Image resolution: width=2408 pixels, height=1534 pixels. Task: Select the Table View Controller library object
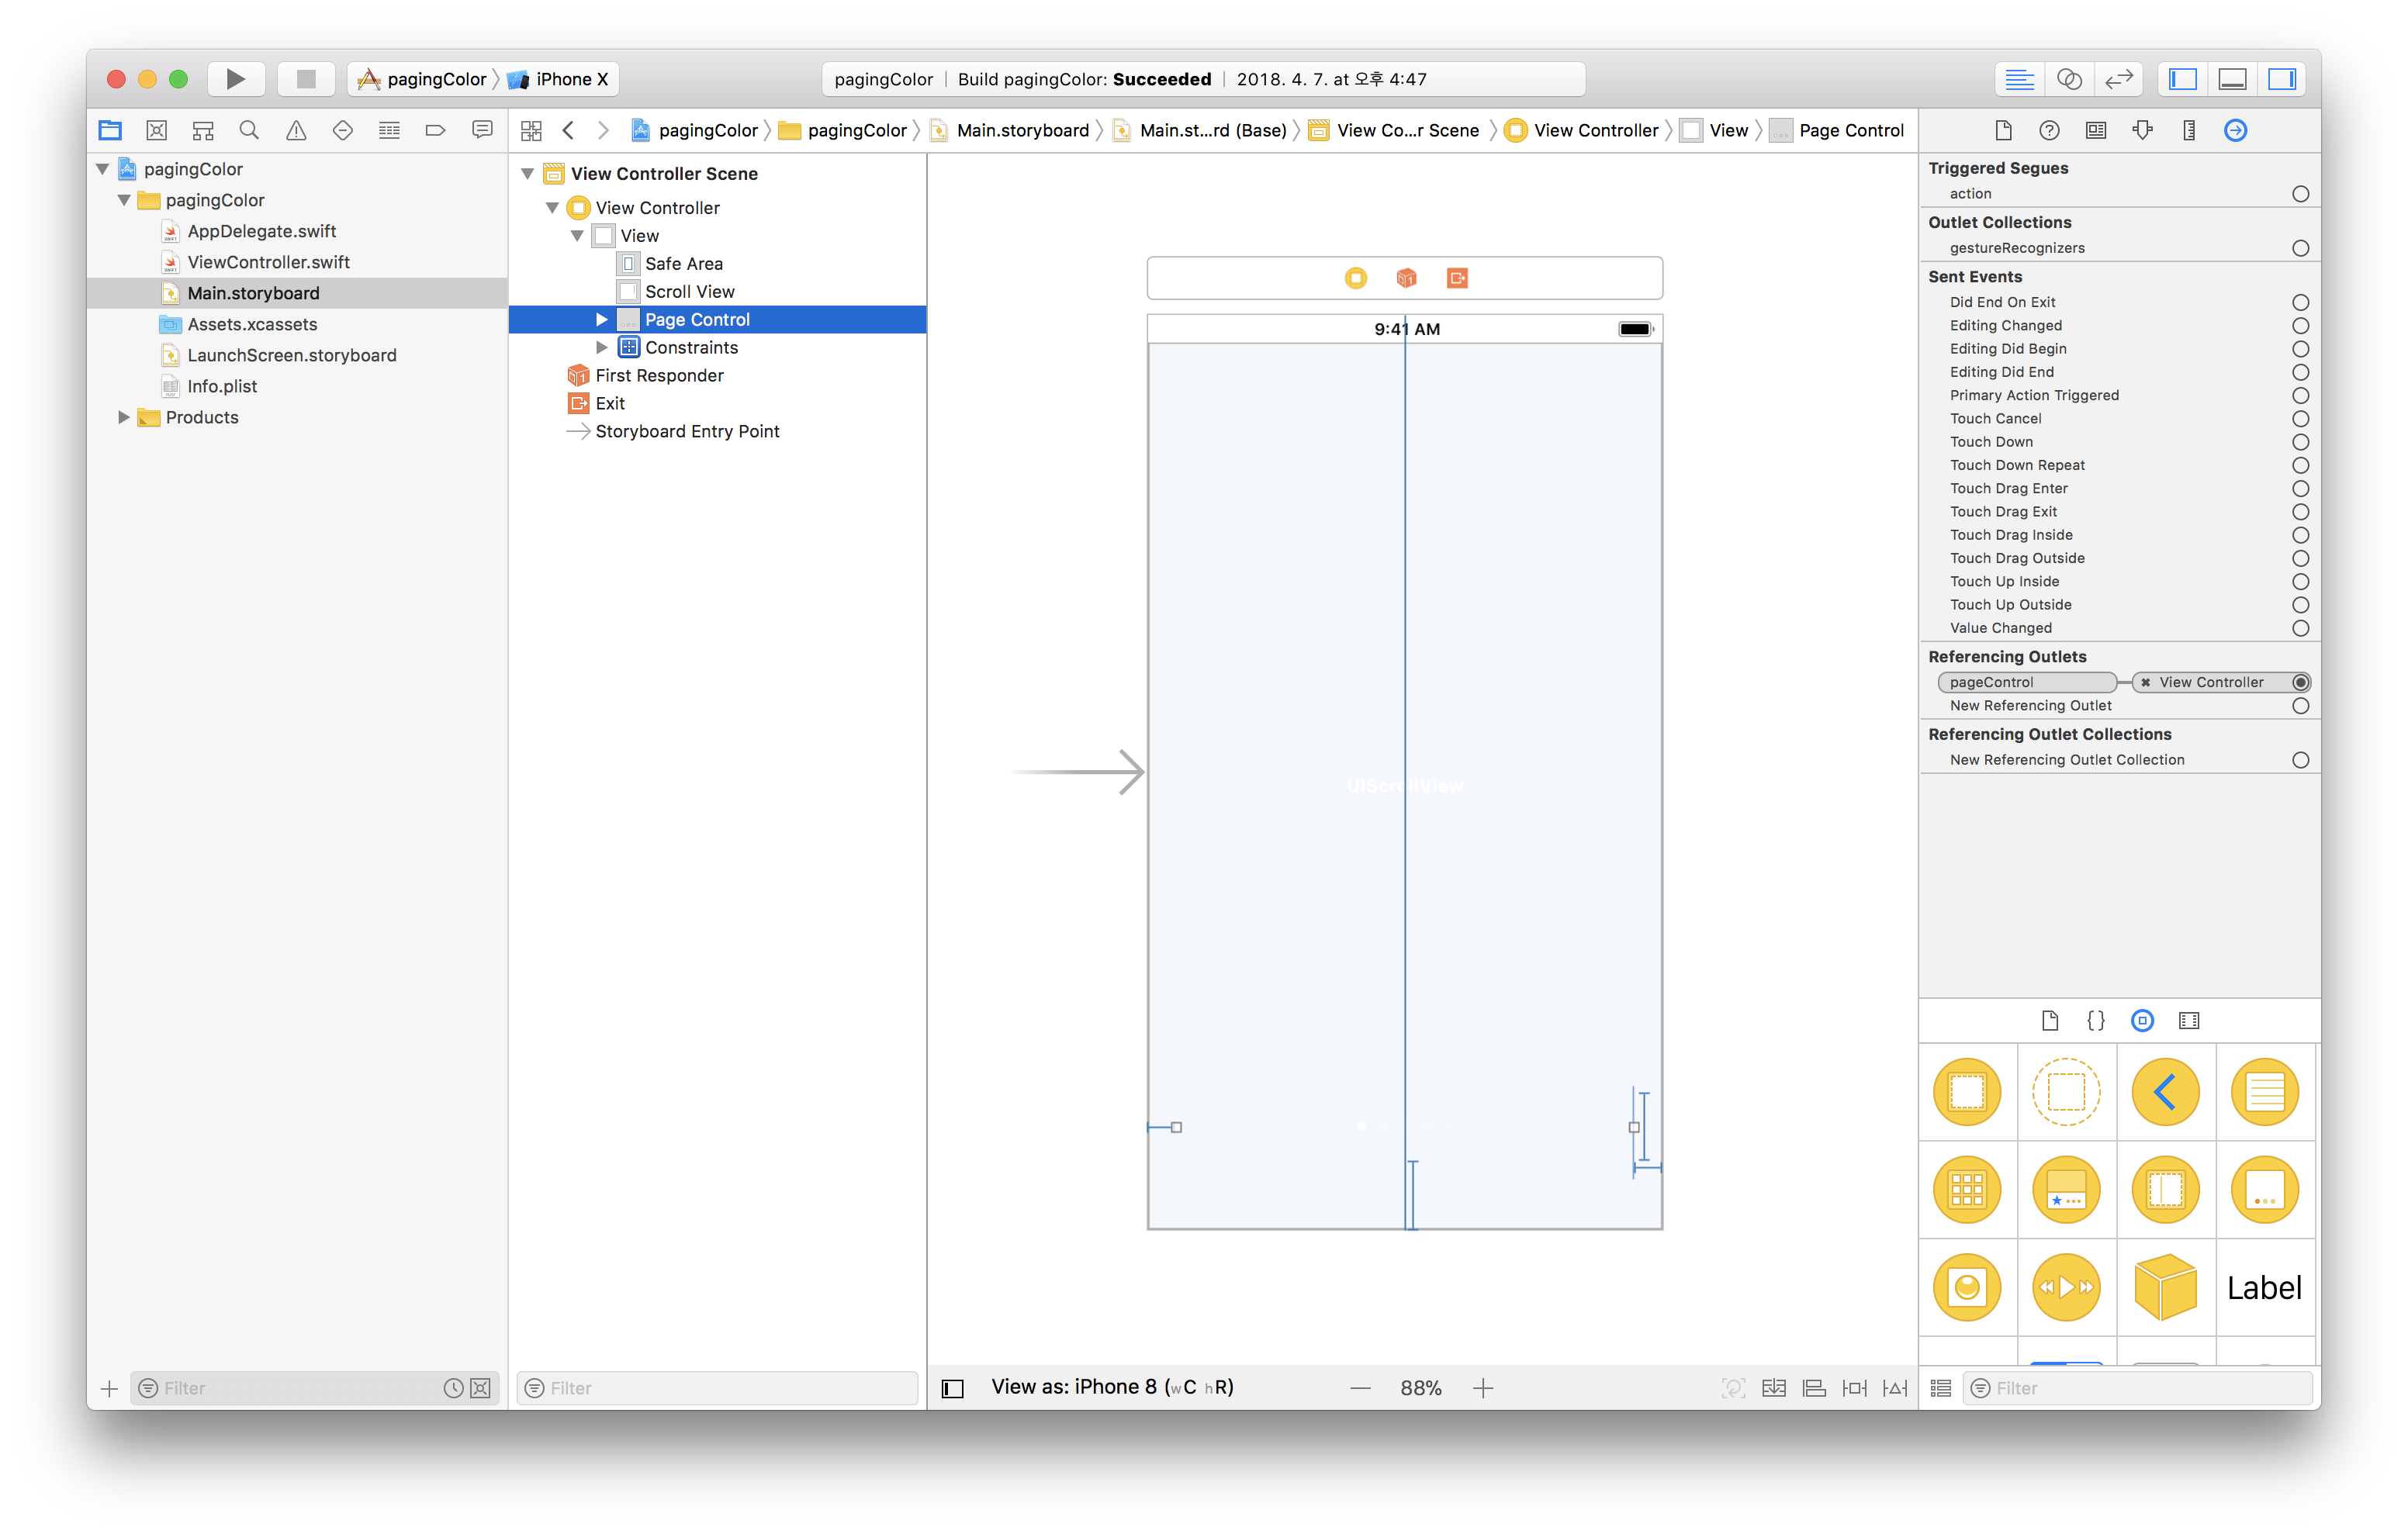click(2264, 1091)
